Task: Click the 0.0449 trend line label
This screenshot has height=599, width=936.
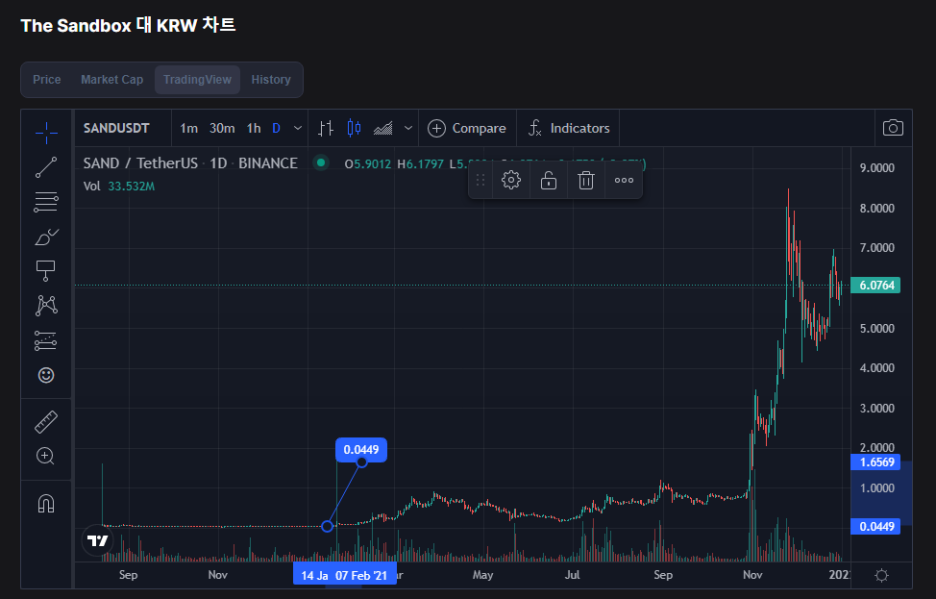Action: click(361, 450)
